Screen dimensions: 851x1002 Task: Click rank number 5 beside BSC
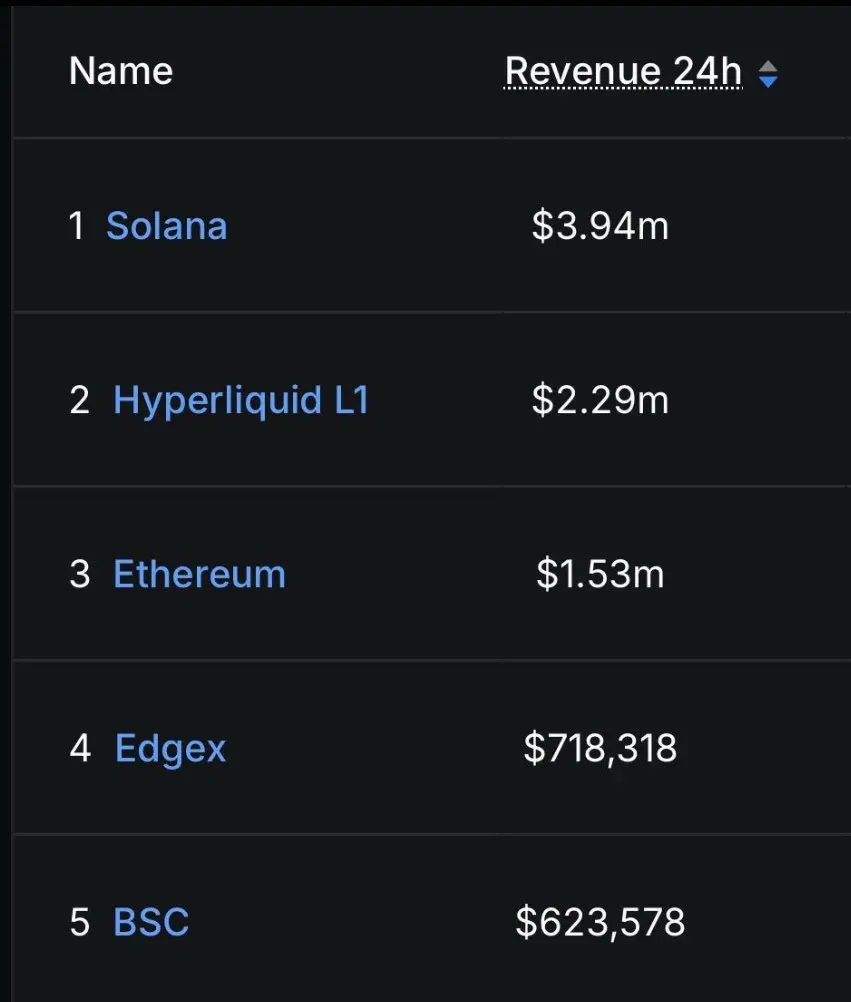pyautogui.click(x=79, y=922)
